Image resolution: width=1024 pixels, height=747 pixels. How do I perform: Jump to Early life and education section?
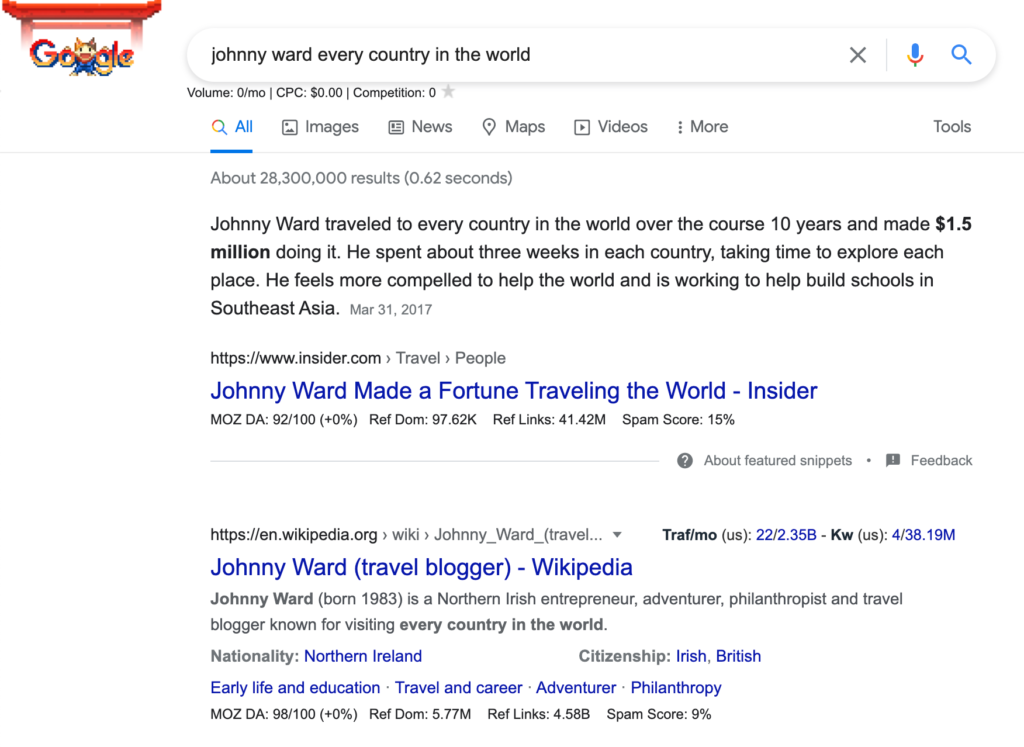(x=295, y=688)
